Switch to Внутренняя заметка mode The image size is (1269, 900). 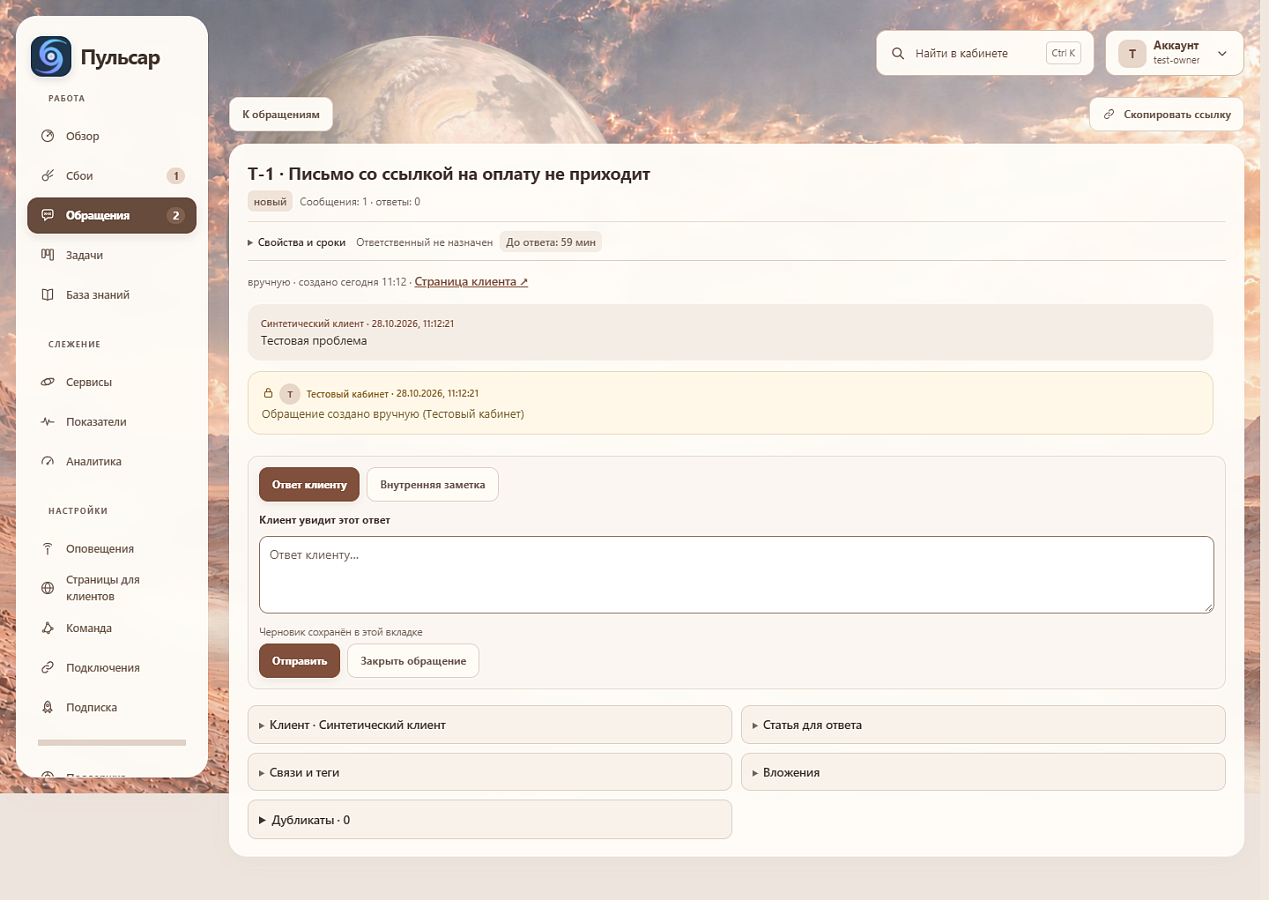coord(432,484)
